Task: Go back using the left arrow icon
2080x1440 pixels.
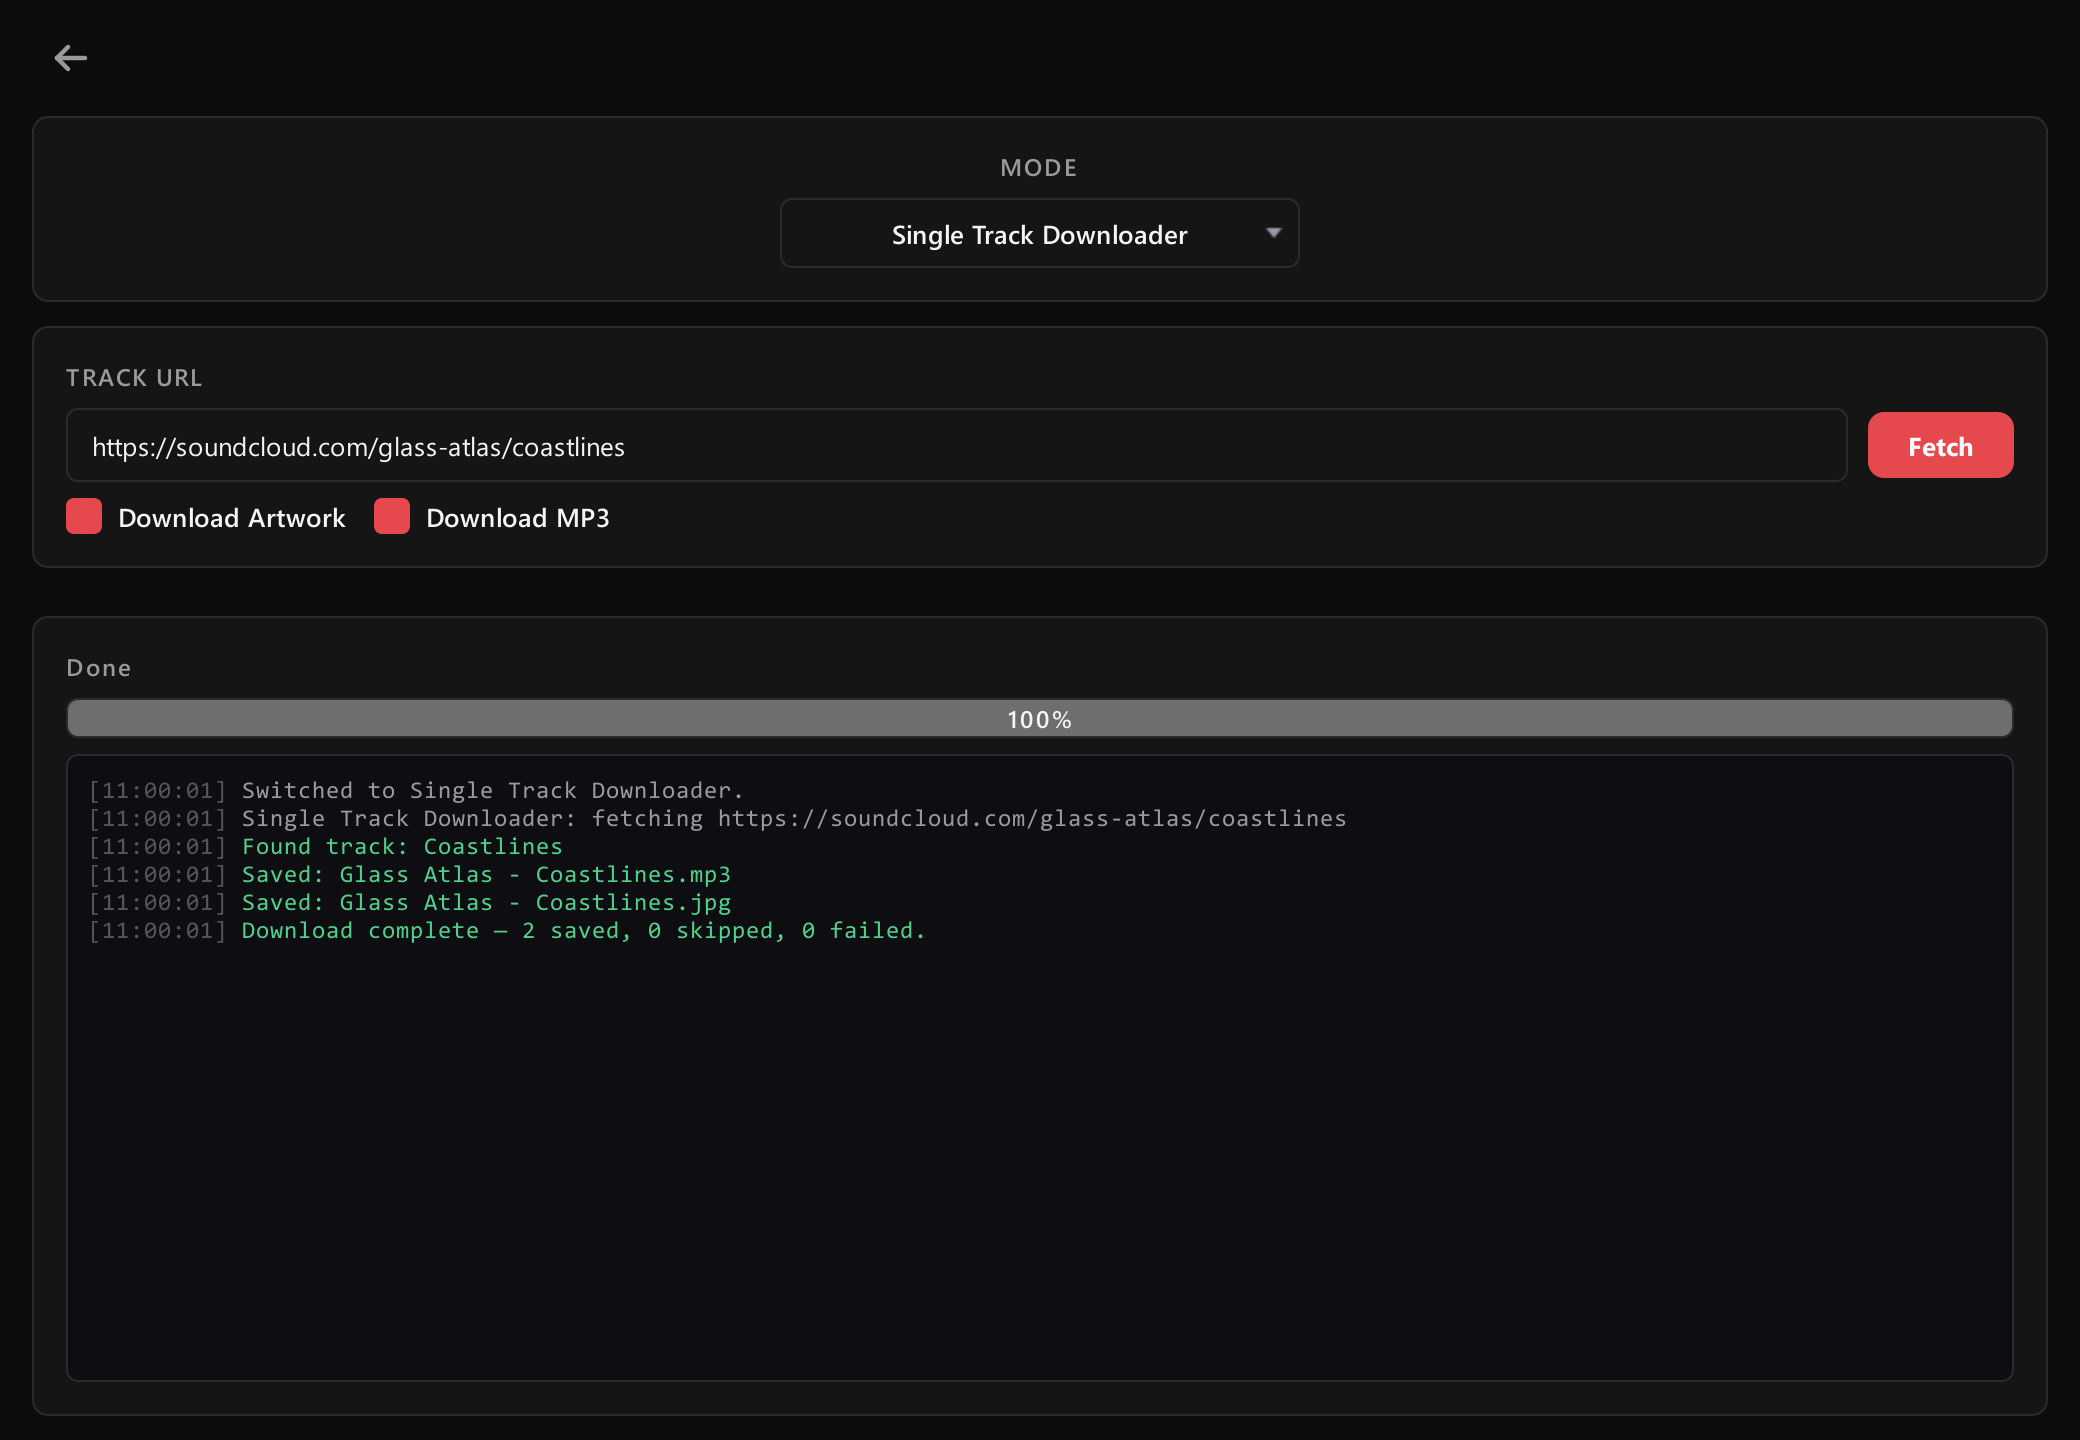Action: (70, 58)
